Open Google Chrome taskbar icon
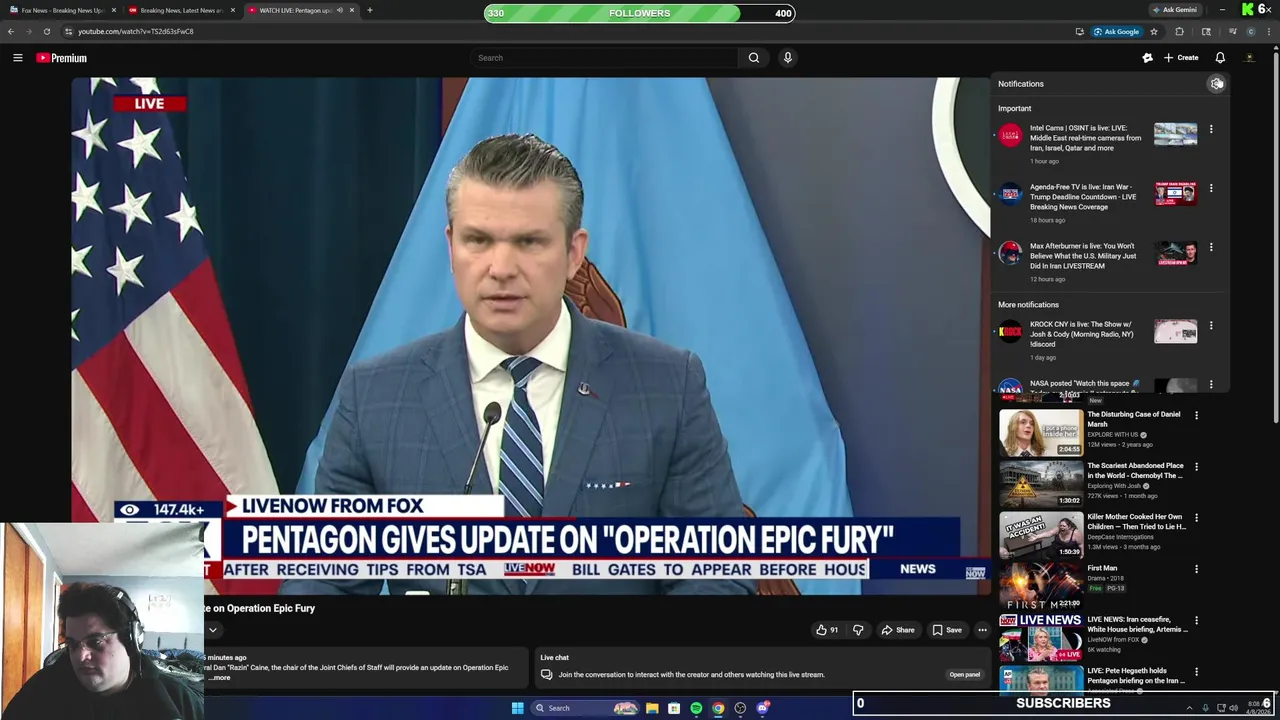This screenshot has width=1280, height=720. click(x=718, y=708)
